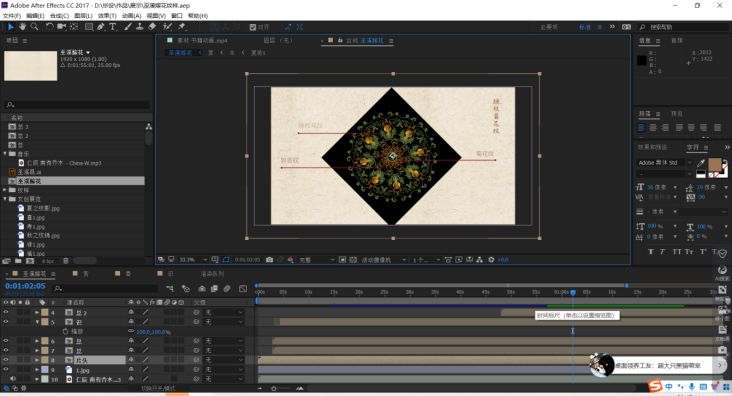The height and width of the screenshot is (396, 732).
Task: Open the 效果(T) menu
Action: point(107,15)
